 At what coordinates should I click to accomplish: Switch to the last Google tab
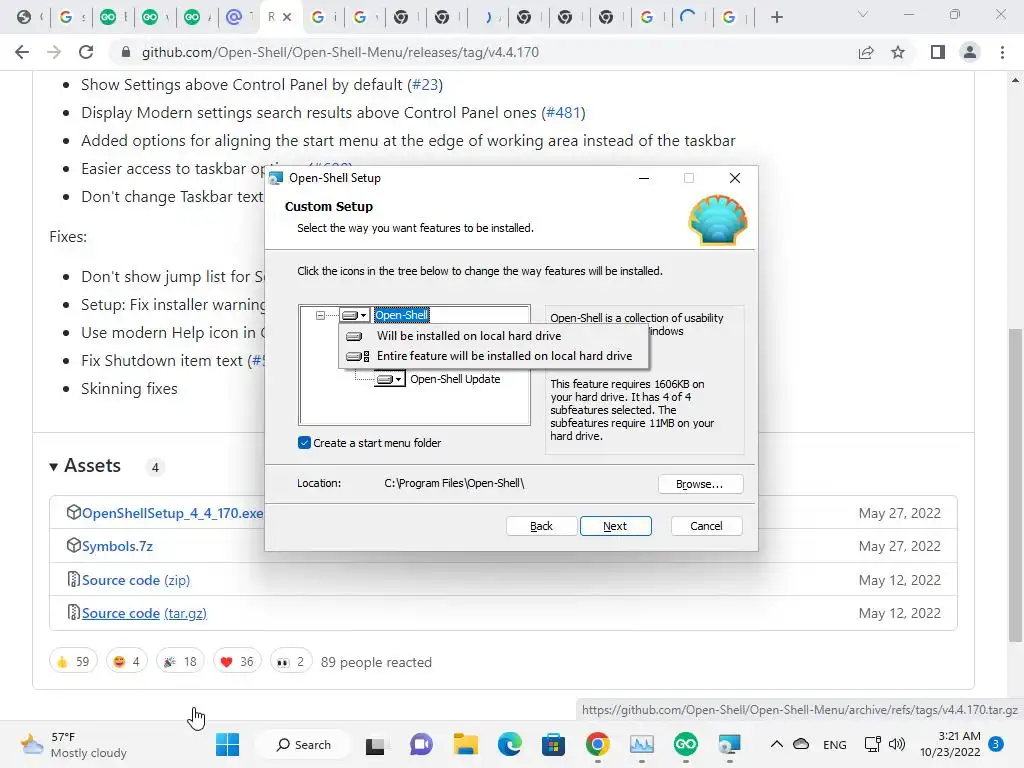pos(729,18)
